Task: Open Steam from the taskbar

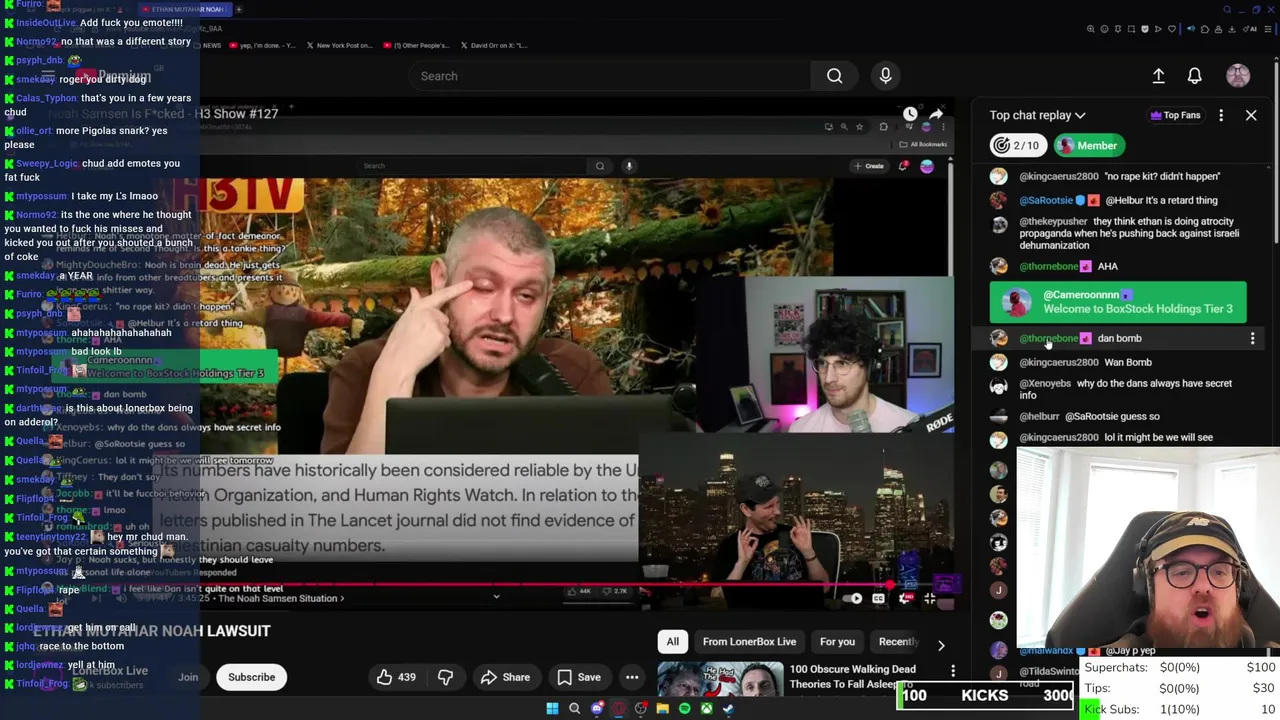Action: point(728,708)
